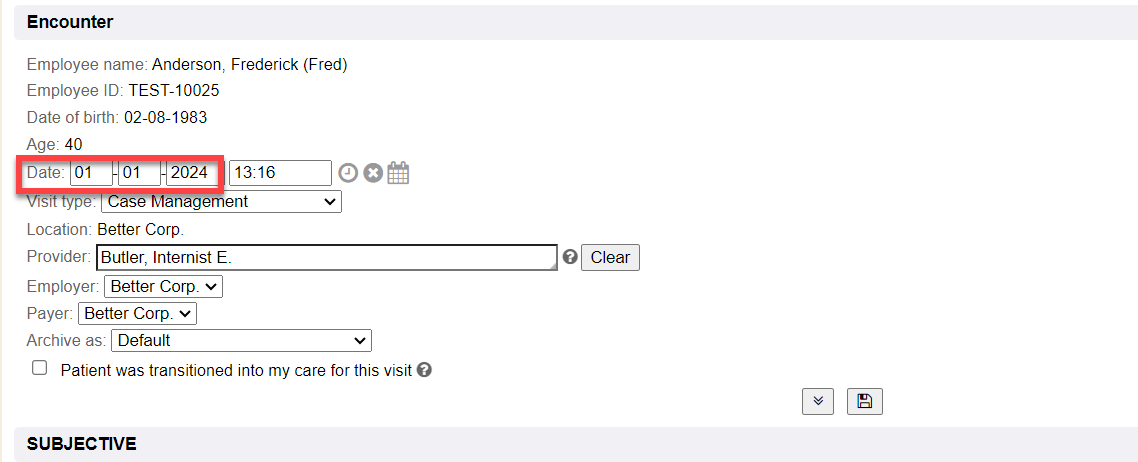Open the 'Archive as' dropdown

[241, 341]
